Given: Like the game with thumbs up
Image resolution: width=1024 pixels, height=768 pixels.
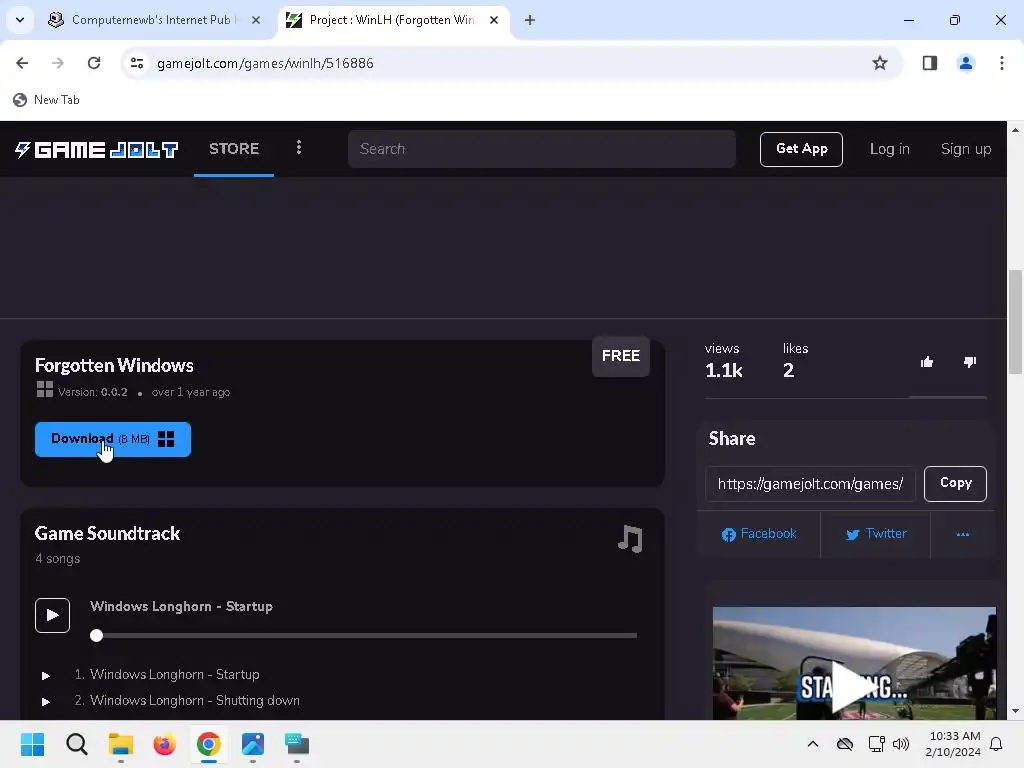Looking at the screenshot, I should (x=927, y=362).
